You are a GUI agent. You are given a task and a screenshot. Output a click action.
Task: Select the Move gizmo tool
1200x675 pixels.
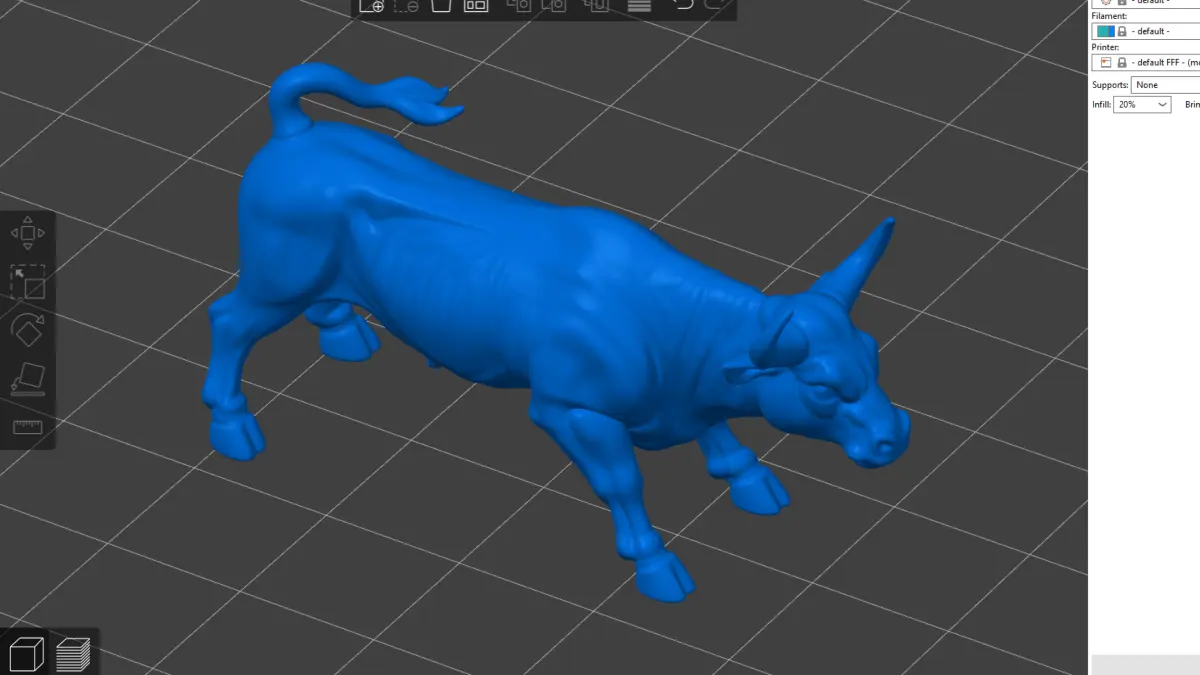pos(27,233)
